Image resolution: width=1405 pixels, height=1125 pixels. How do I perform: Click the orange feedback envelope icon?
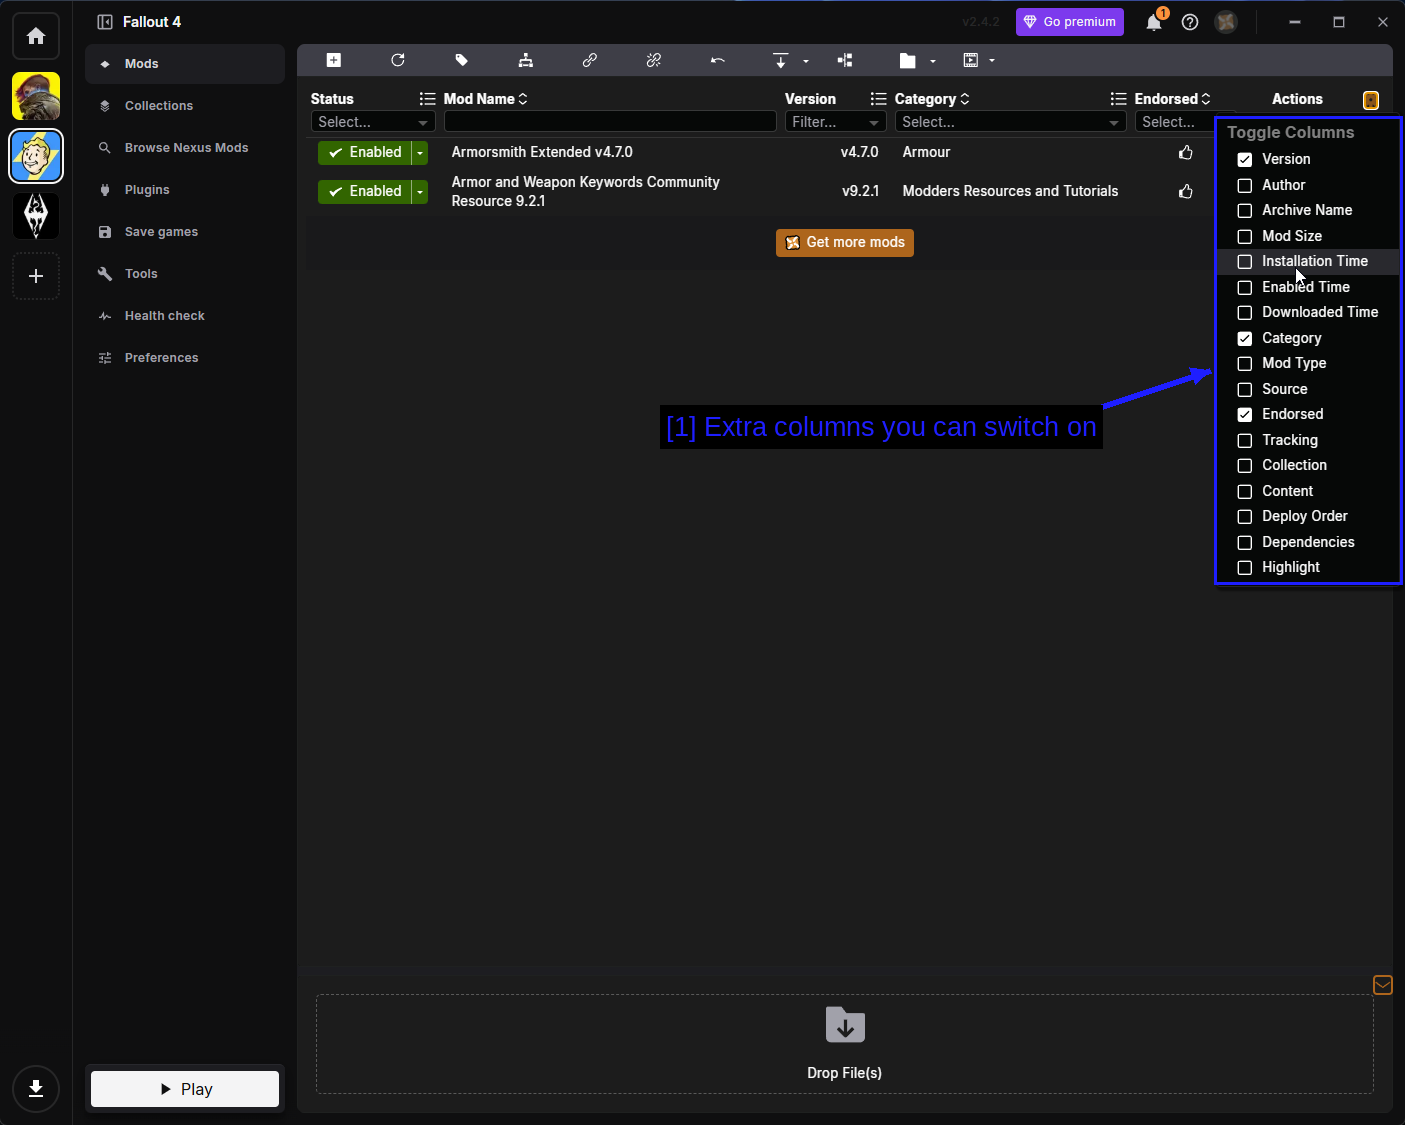pos(1383,986)
